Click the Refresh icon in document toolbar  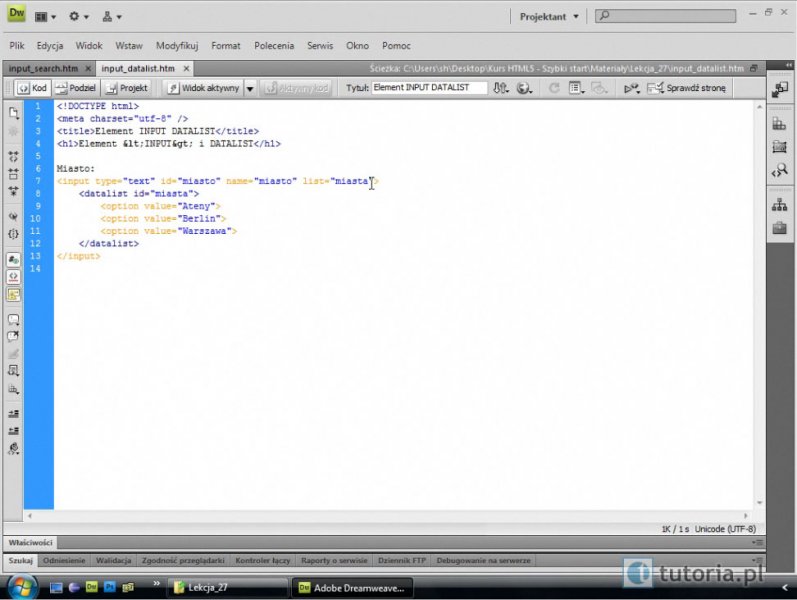click(553, 88)
